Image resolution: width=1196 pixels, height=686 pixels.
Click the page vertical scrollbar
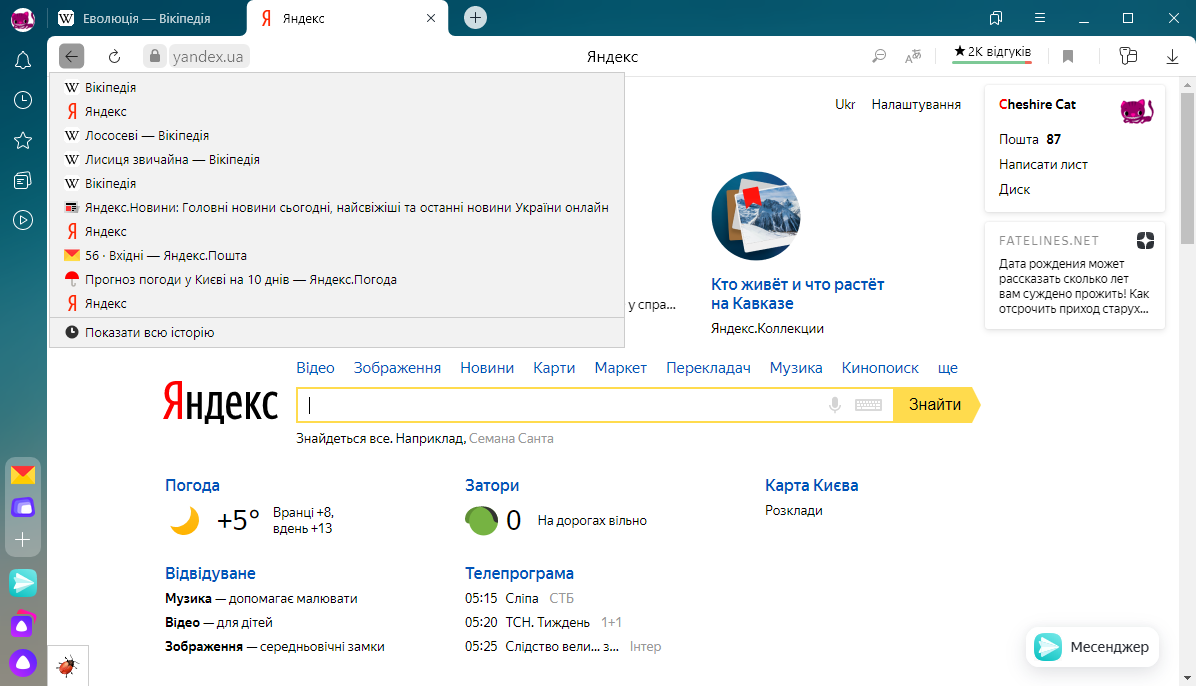1188,168
